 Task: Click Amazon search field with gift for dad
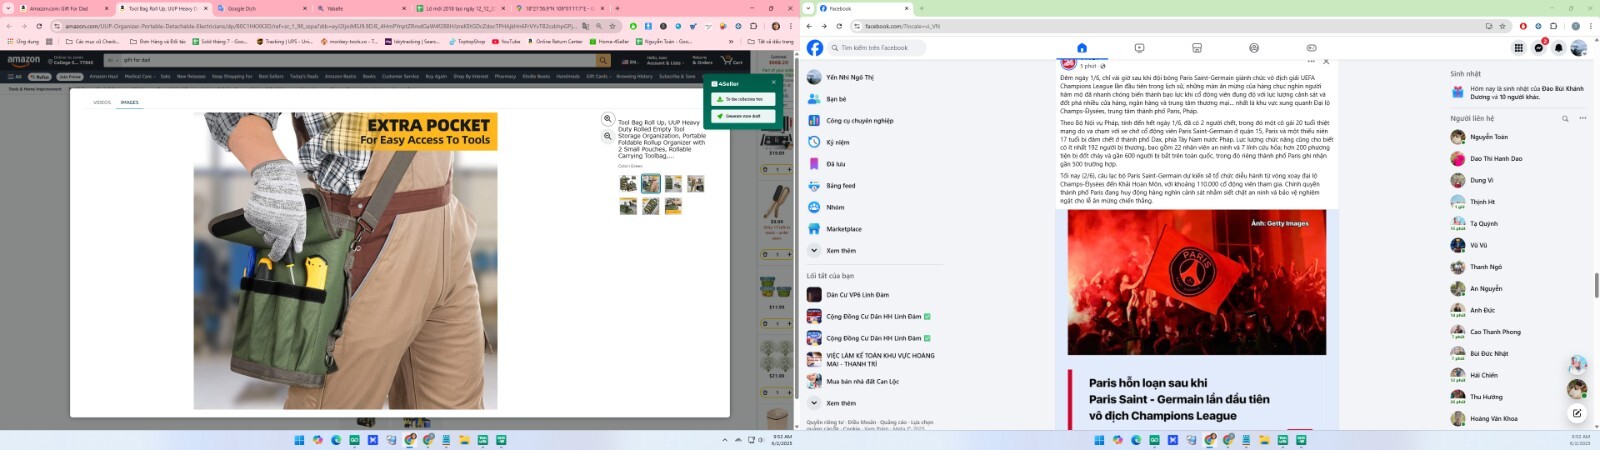tap(358, 61)
